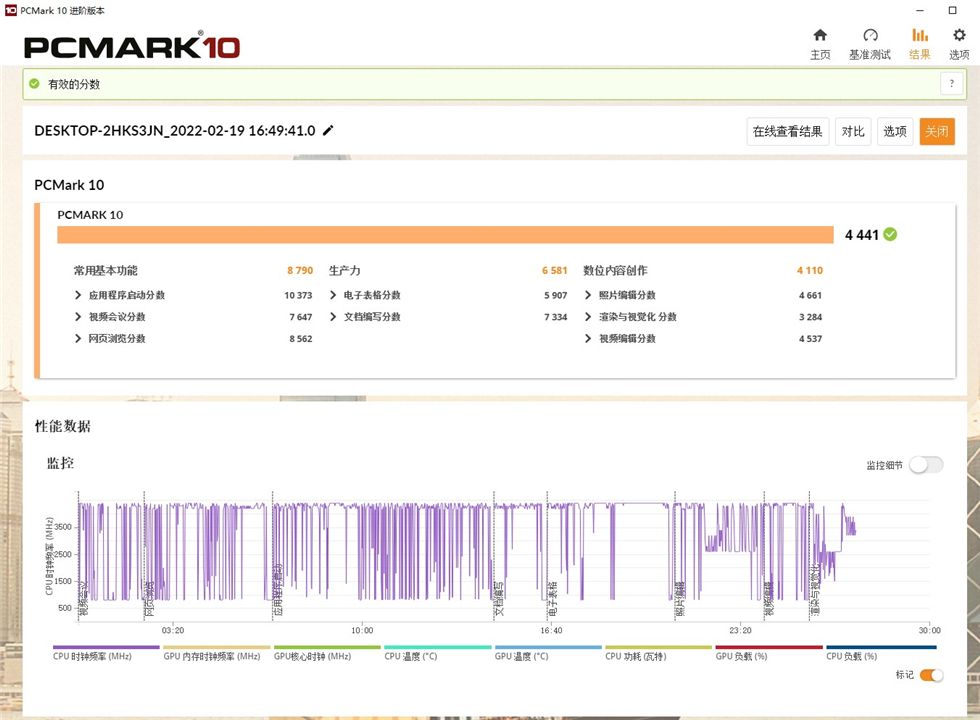Viewport: 980px width, 720px height.
Task: Open the 基准测试 benchmark gauge icon
Action: click(x=869, y=36)
